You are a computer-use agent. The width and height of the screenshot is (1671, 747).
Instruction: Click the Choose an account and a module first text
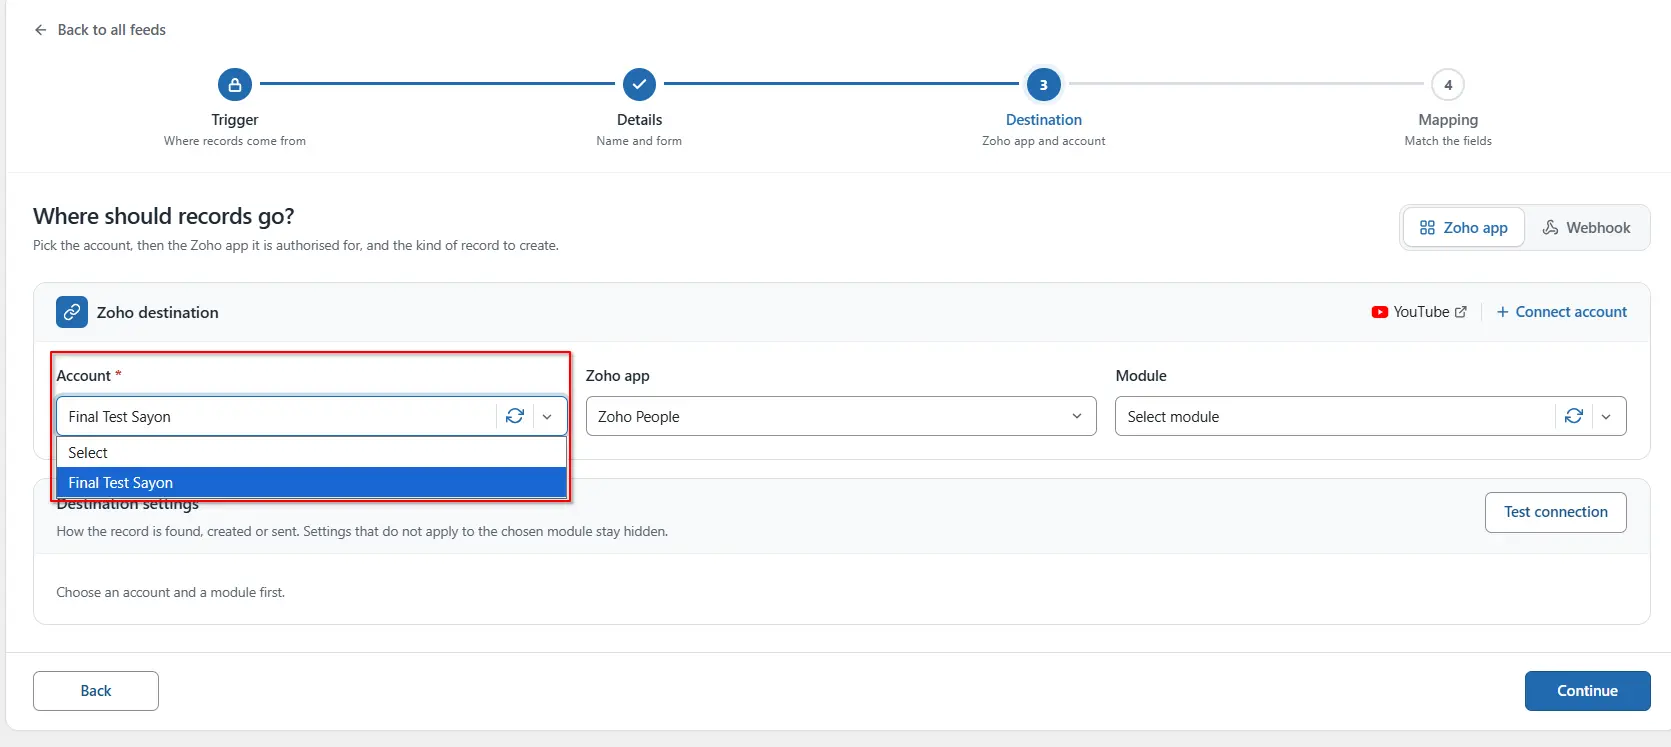click(x=171, y=592)
